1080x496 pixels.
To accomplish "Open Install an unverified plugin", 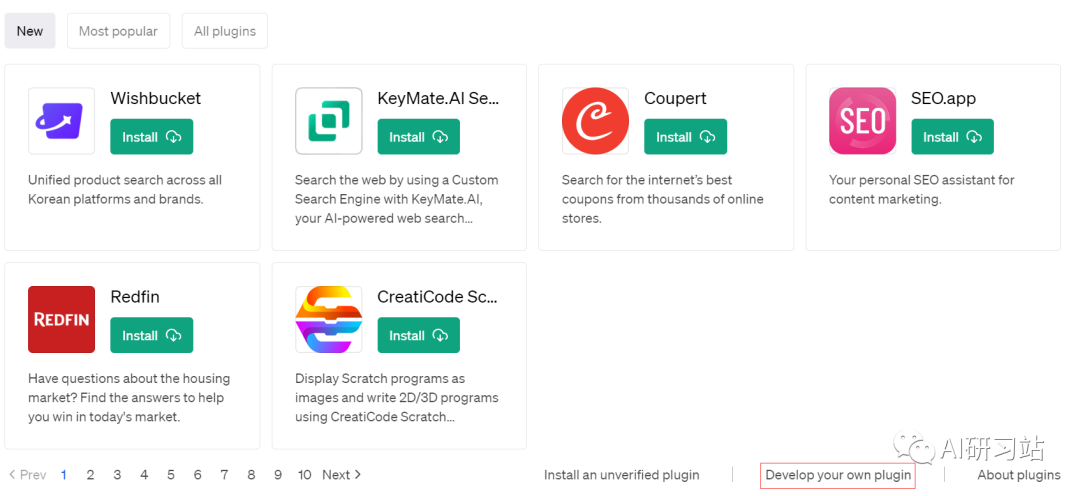I will 621,475.
